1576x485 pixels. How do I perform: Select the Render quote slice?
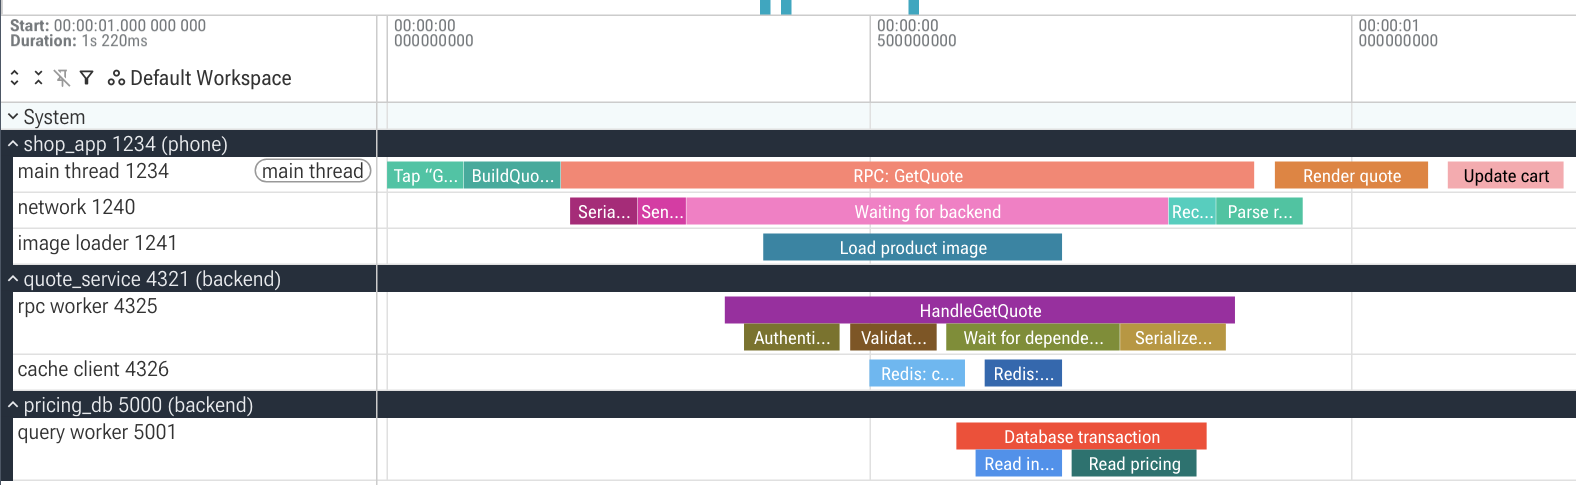coord(1351,175)
